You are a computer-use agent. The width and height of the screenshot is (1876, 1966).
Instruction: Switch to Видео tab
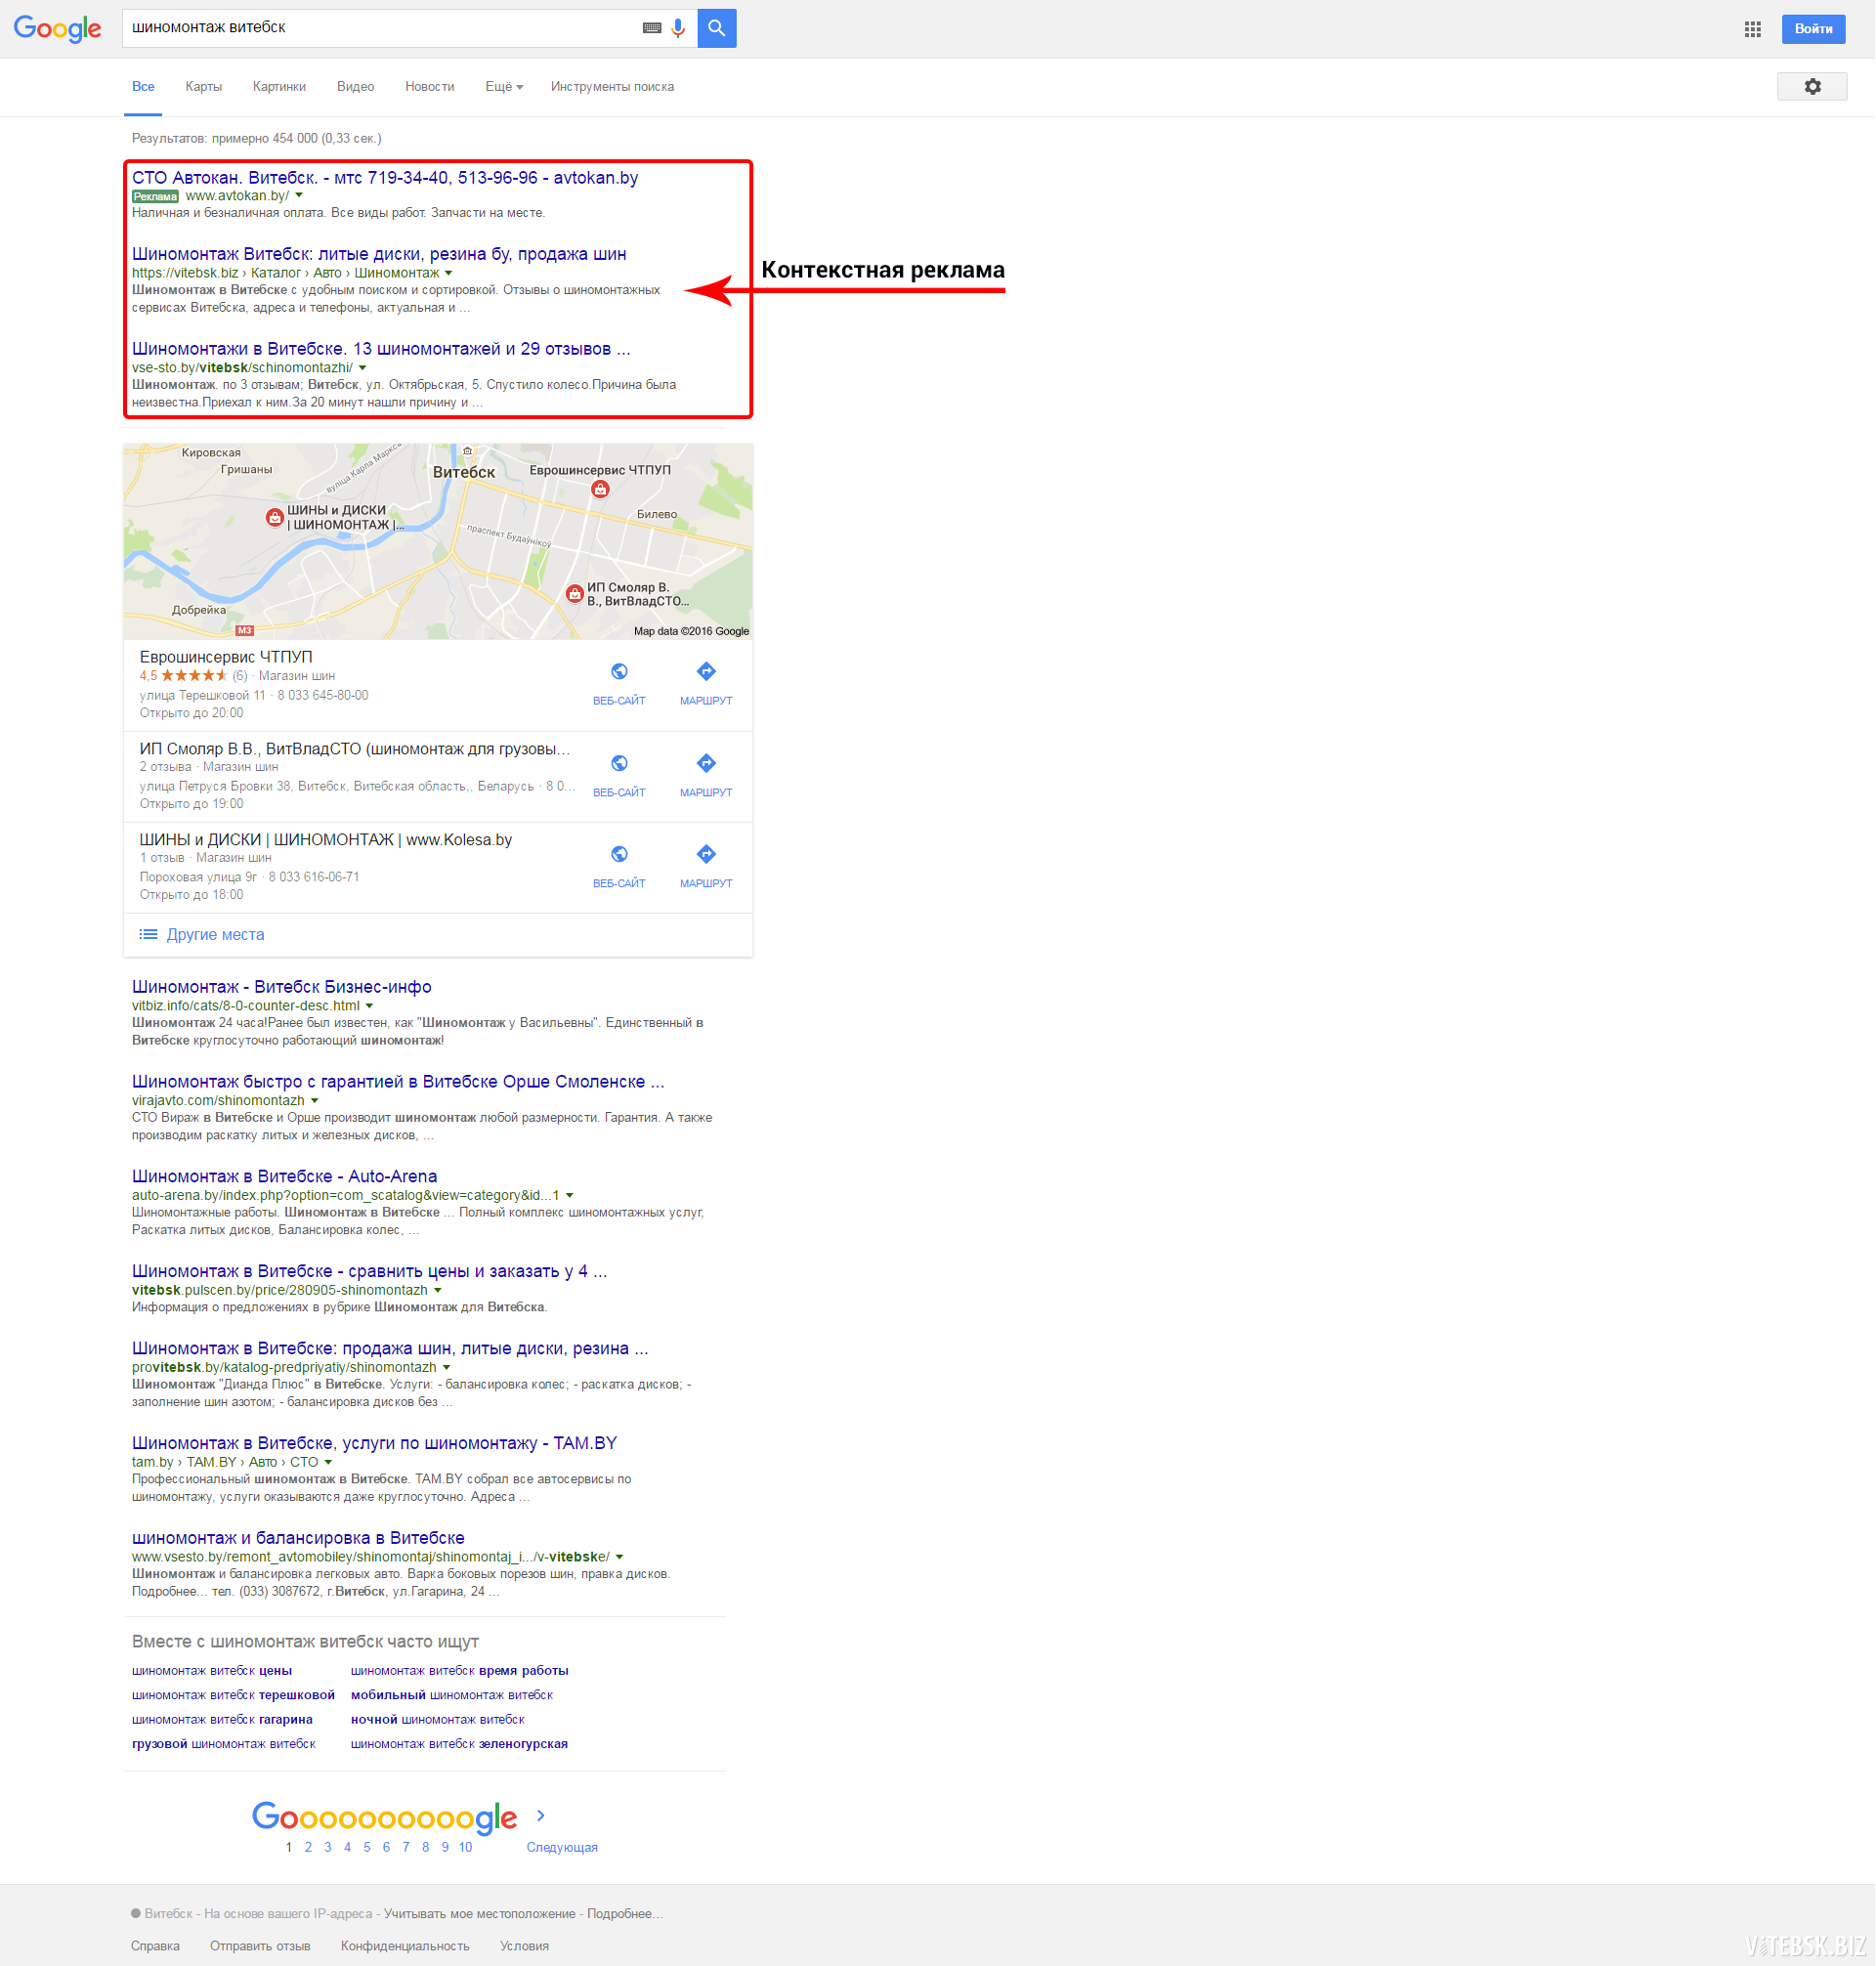tap(355, 87)
